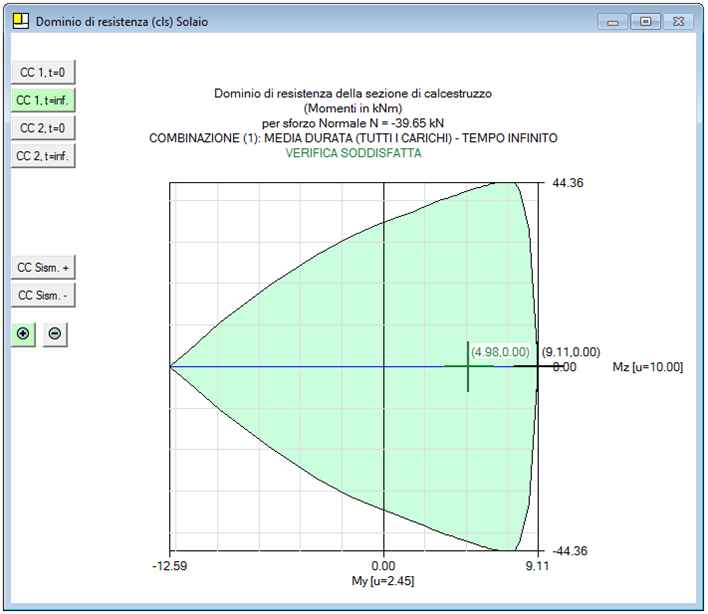Click the VERIFICA SODDISFATTA green text
The height and width of the screenshot is (614, 708).
[353, 154]
